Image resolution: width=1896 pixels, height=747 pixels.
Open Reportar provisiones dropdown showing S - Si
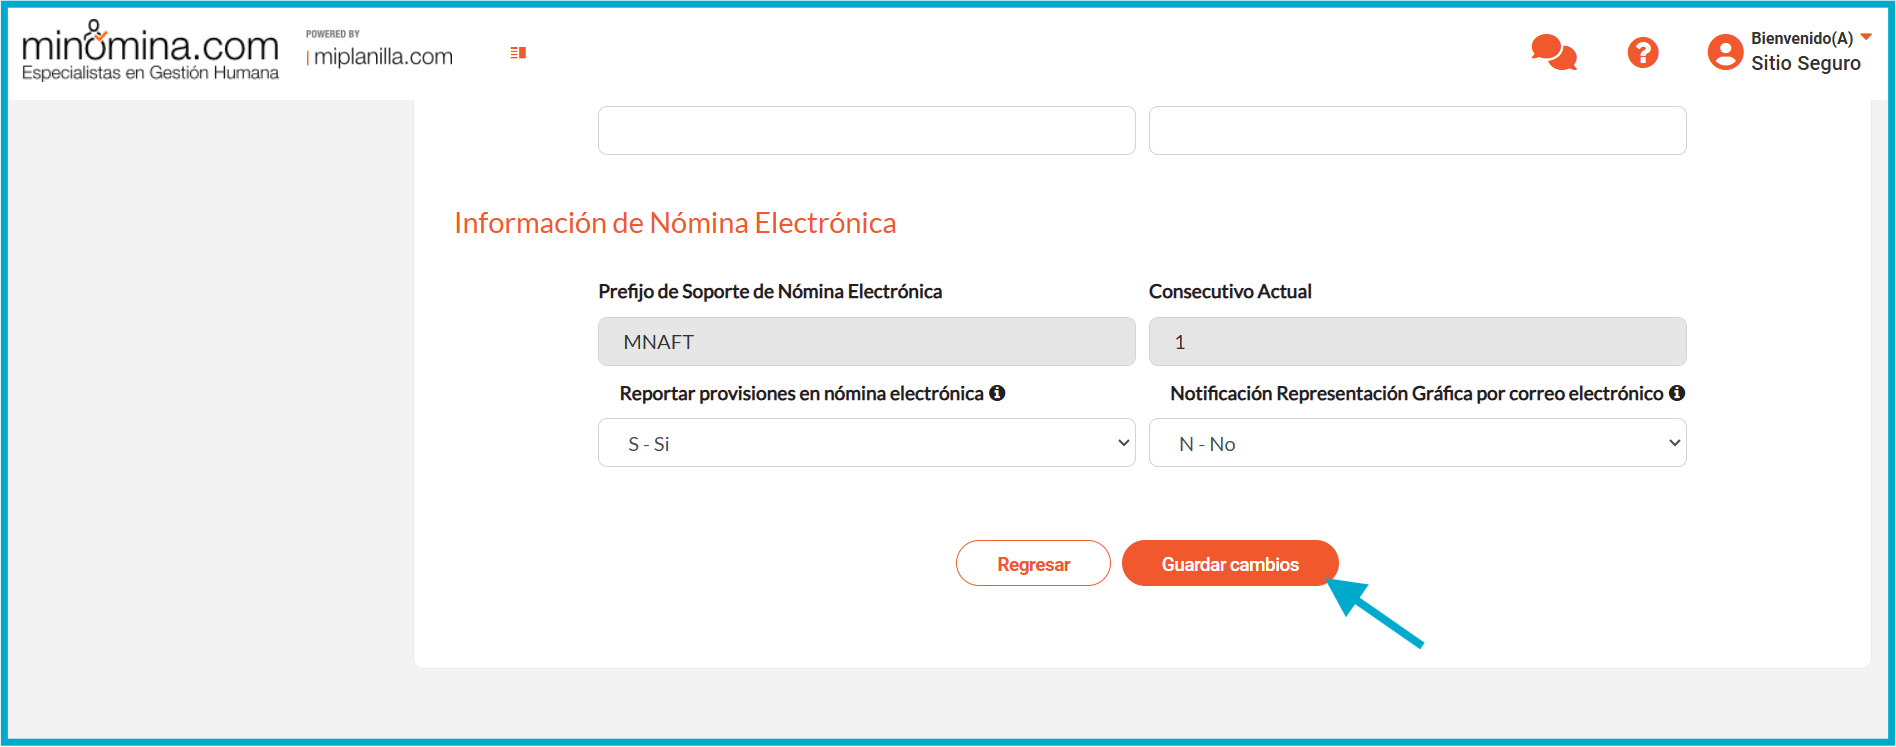[x=866, y=443]
